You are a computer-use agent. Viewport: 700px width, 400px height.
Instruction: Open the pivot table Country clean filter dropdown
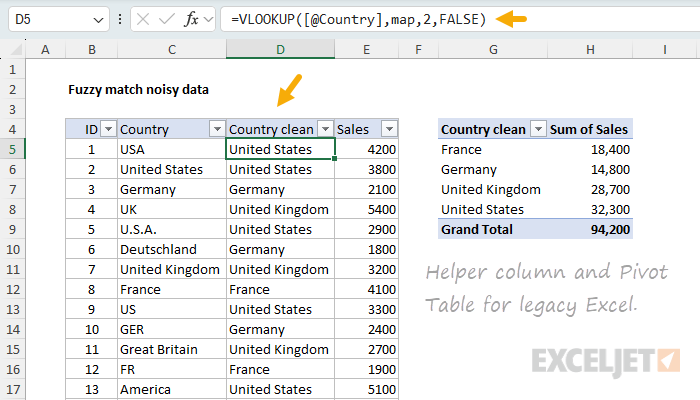pyautogui.click(x=538, y=129)
